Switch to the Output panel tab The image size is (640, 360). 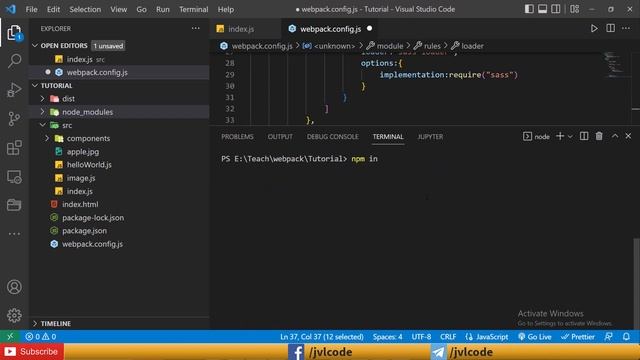click(280, 137)
